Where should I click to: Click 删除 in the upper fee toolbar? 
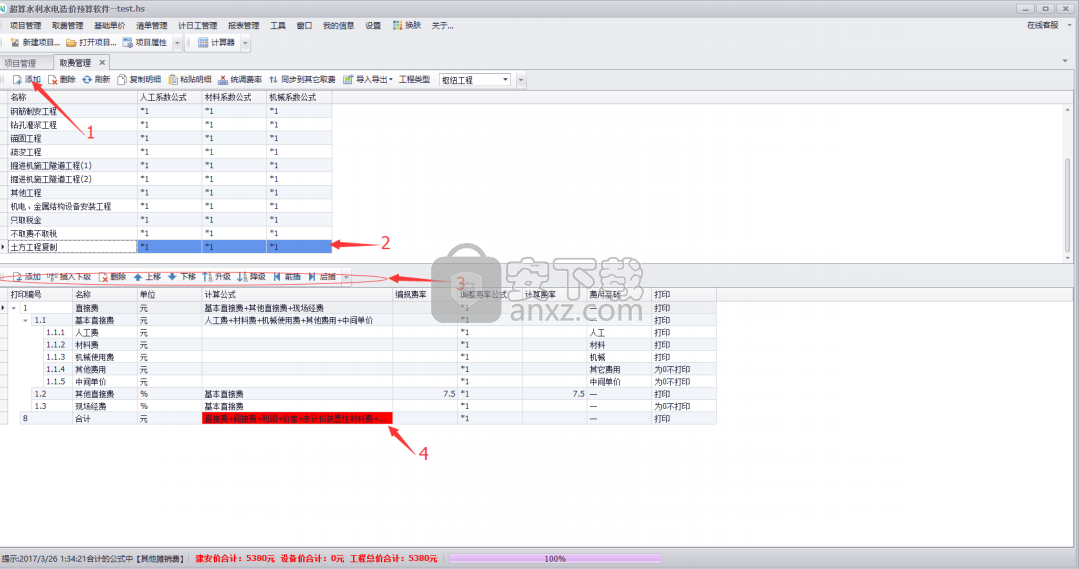click(61, 80)
